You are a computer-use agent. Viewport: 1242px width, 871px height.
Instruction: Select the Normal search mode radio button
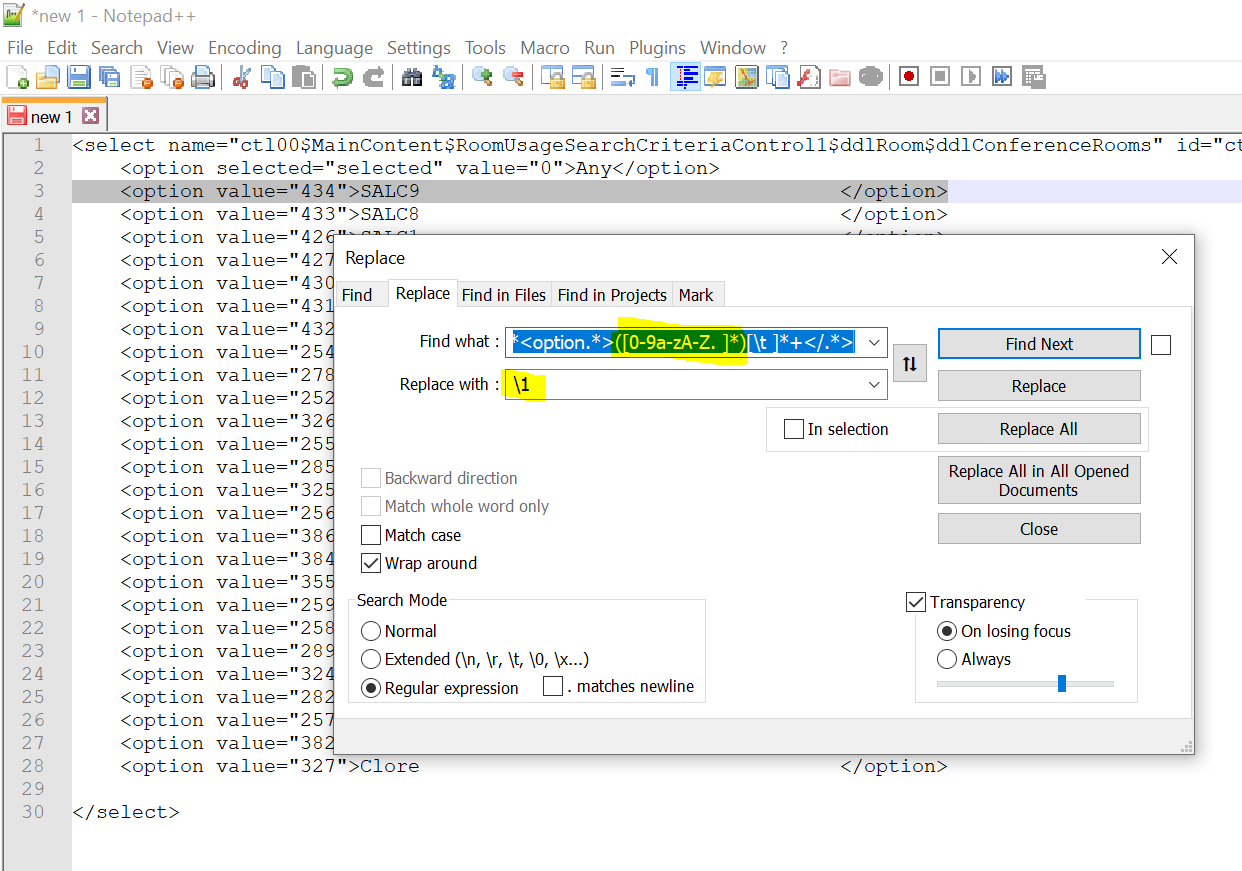point(371,631)
